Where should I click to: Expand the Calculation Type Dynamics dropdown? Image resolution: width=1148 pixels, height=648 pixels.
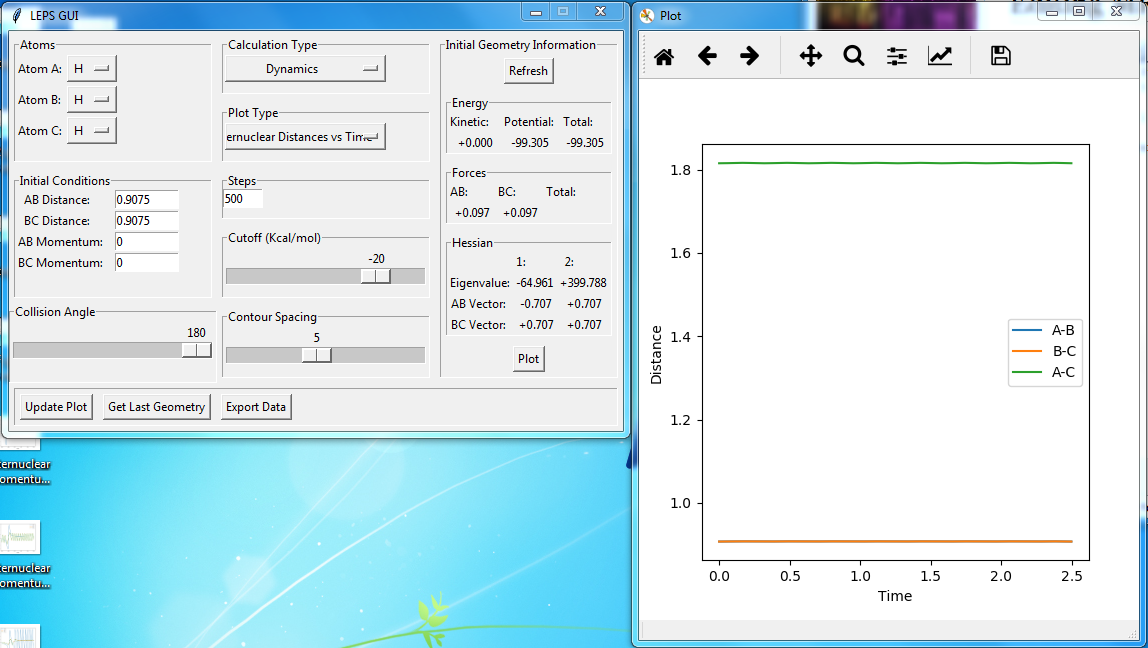[305, 69]
